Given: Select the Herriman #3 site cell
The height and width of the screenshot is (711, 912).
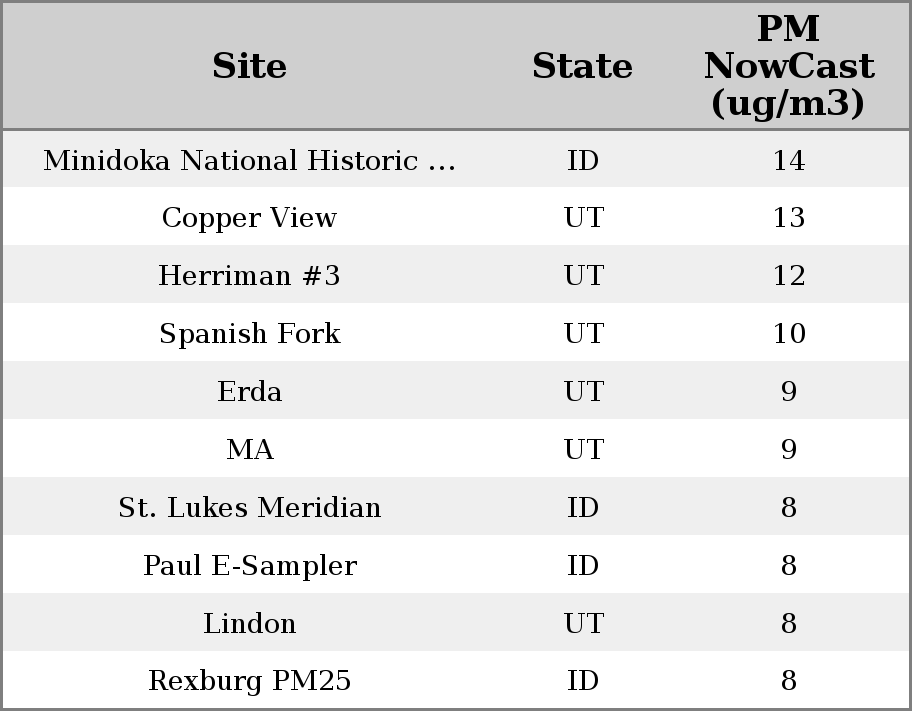Looking at the screenshot, I should pyautogui.click(x=249, y=276).
